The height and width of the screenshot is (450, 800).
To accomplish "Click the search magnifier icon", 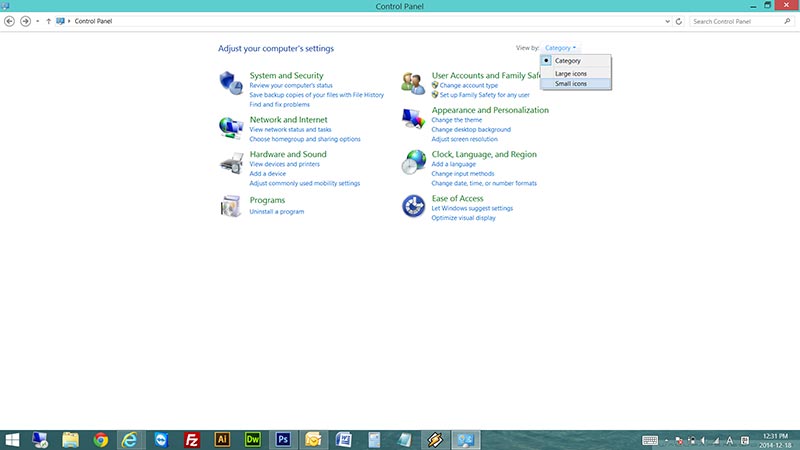I will click(x=787, y=21).
